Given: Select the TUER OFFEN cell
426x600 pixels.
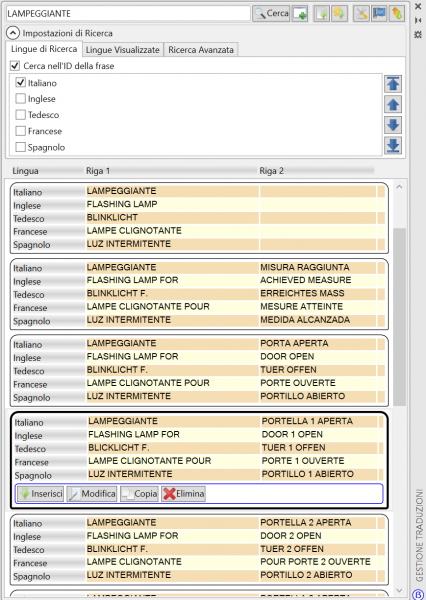Looking at the screenshot, I should (x=318, y=370).
